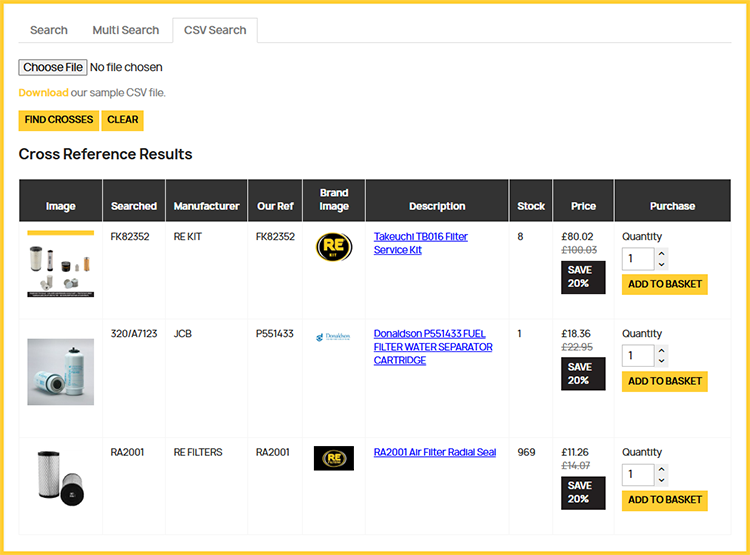Open the Takeuchi filter kit product image
The width and height of the screenshot is (750, 555).
coord(61,264)
